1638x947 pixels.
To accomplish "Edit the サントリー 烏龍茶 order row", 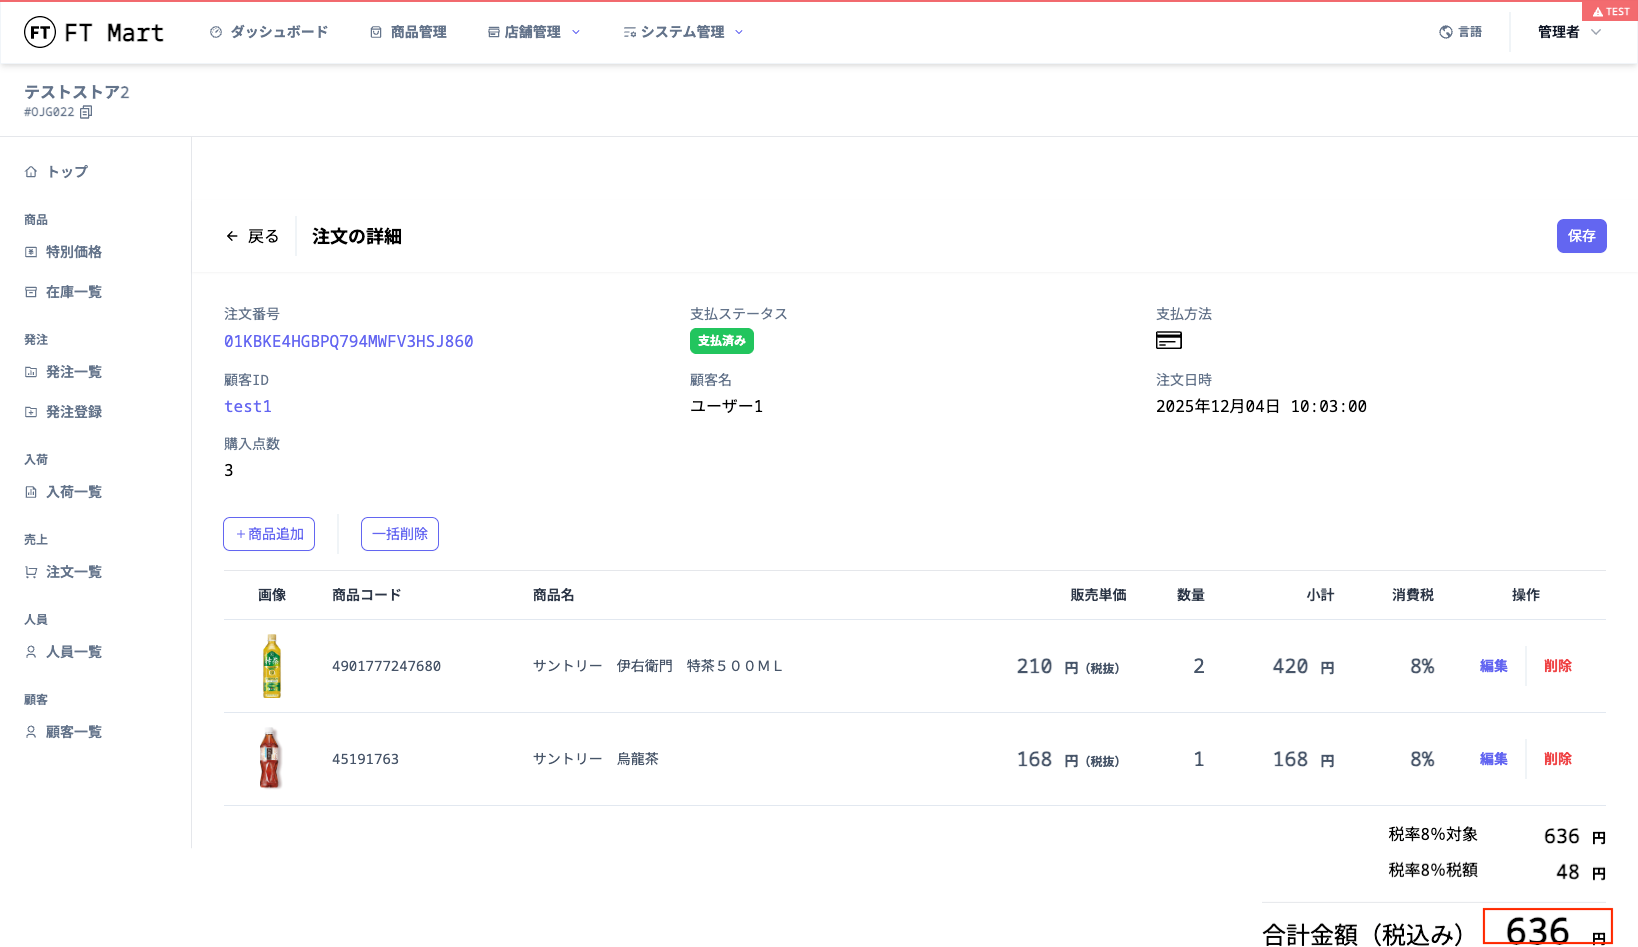I will tap(1493, 759).
